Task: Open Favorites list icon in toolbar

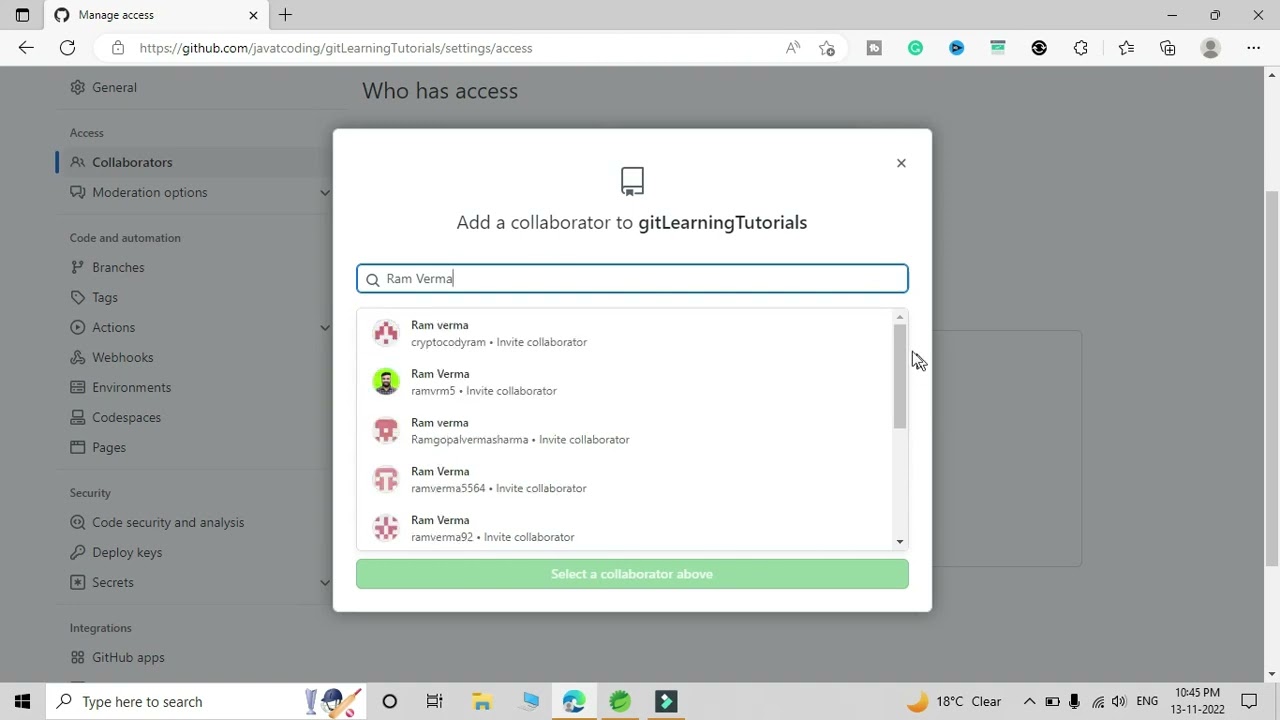Action: pos(1126,48)
